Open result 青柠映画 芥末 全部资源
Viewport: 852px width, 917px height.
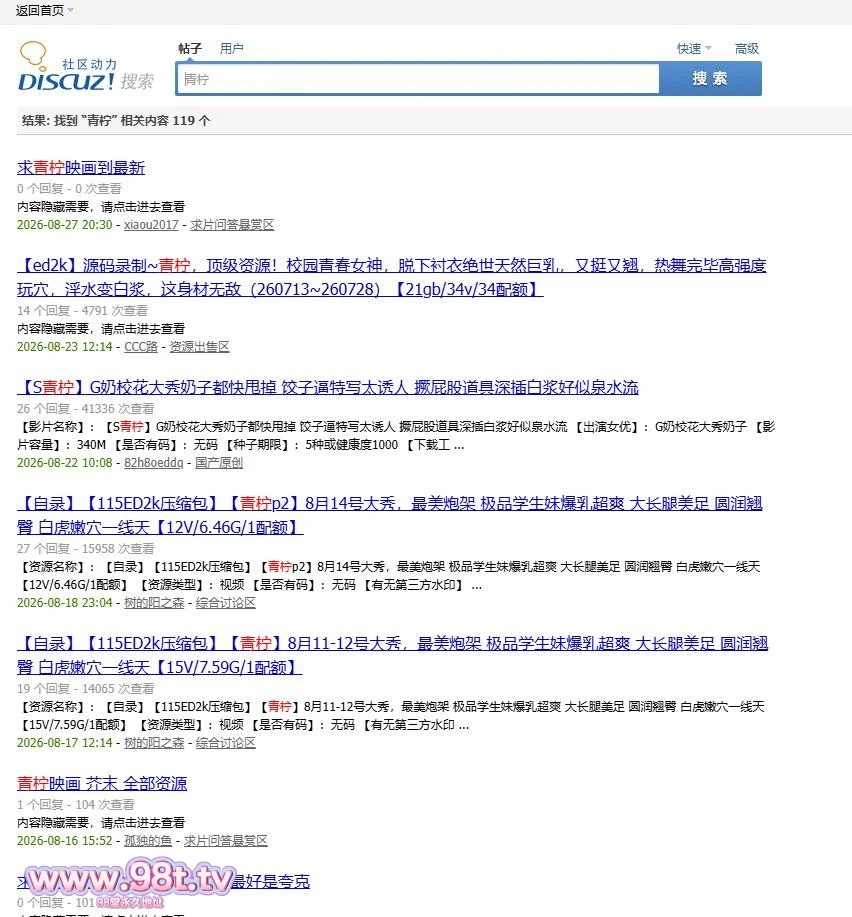pos(102,784)
